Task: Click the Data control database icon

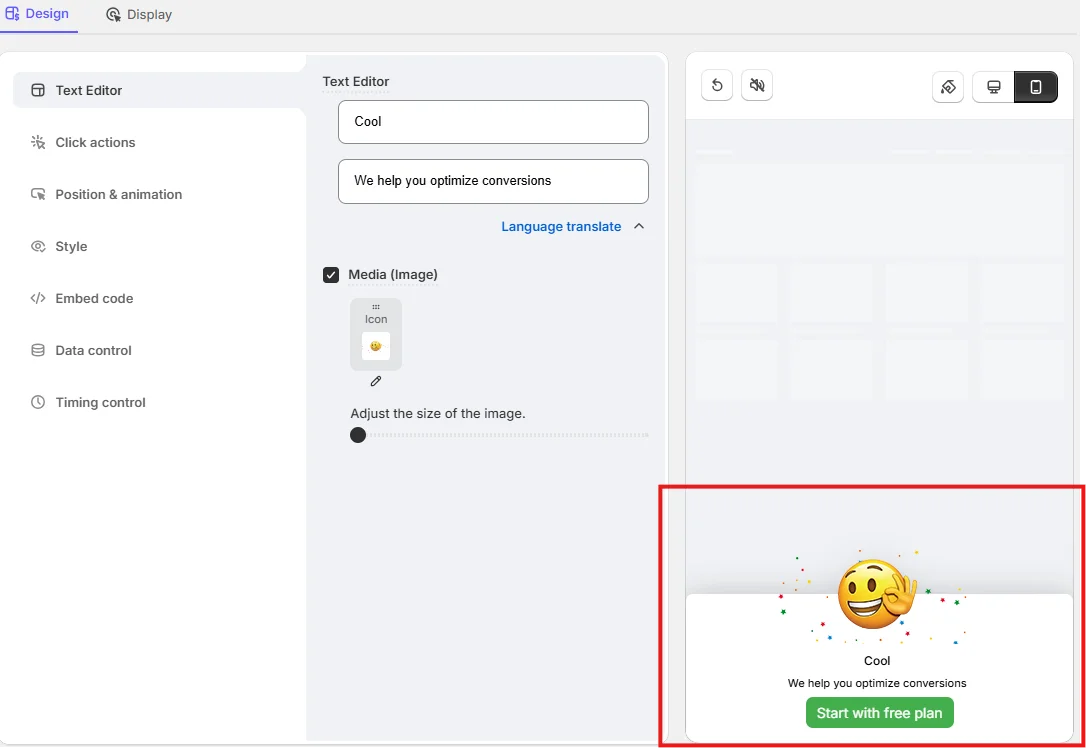Action: tap(38, 350)
